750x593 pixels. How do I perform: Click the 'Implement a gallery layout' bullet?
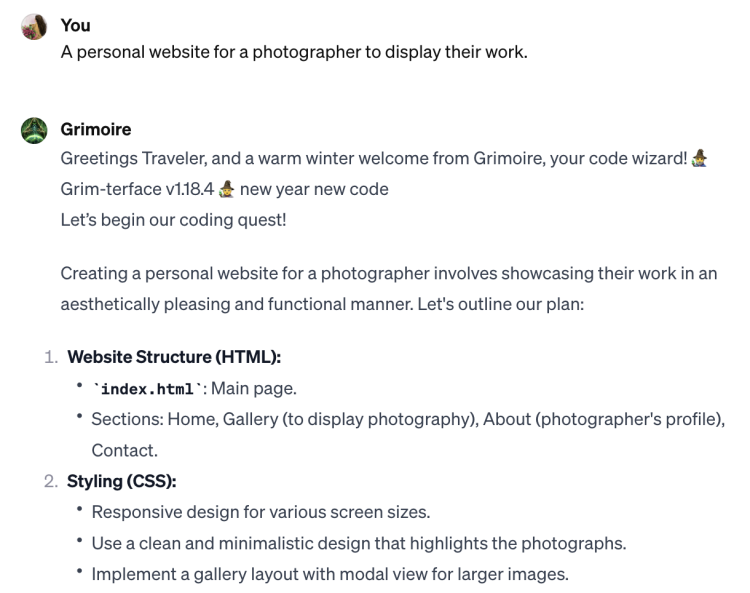[330, 574]
